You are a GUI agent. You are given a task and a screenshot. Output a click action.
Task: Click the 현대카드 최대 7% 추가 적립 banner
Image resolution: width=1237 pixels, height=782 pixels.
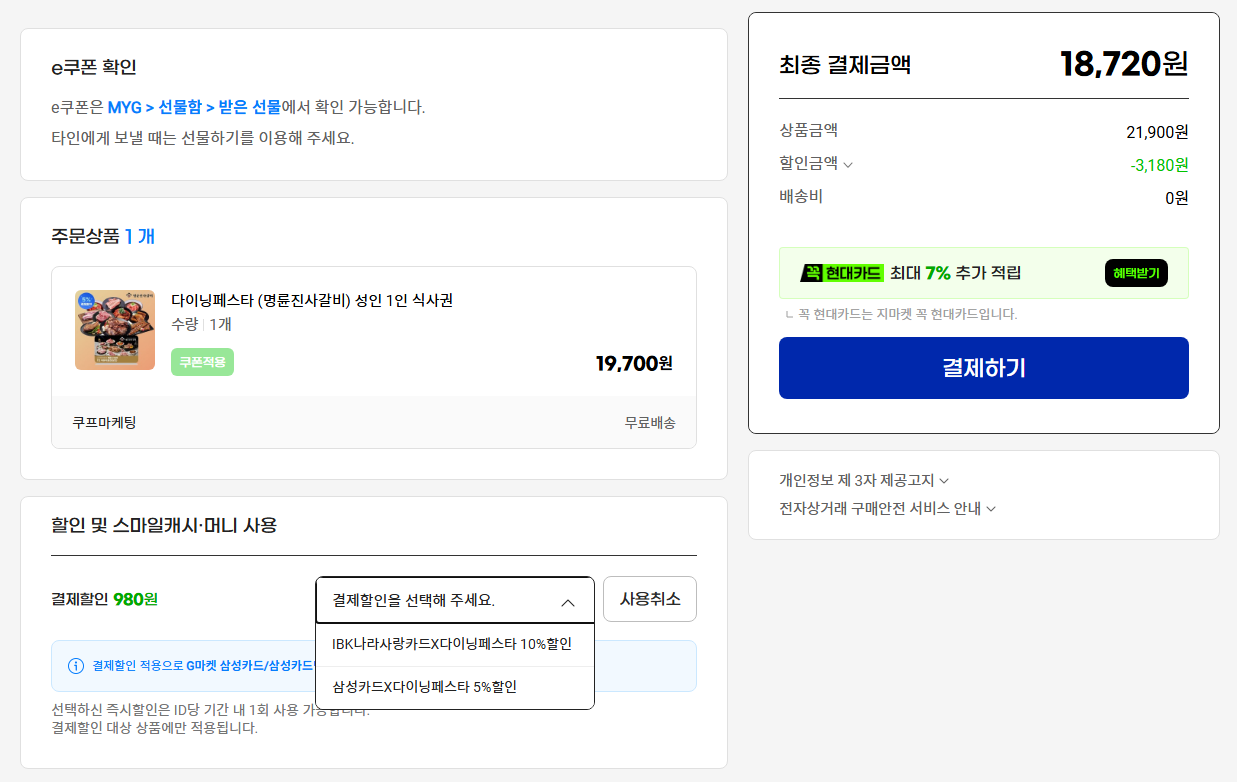click(x=983, y=273)
